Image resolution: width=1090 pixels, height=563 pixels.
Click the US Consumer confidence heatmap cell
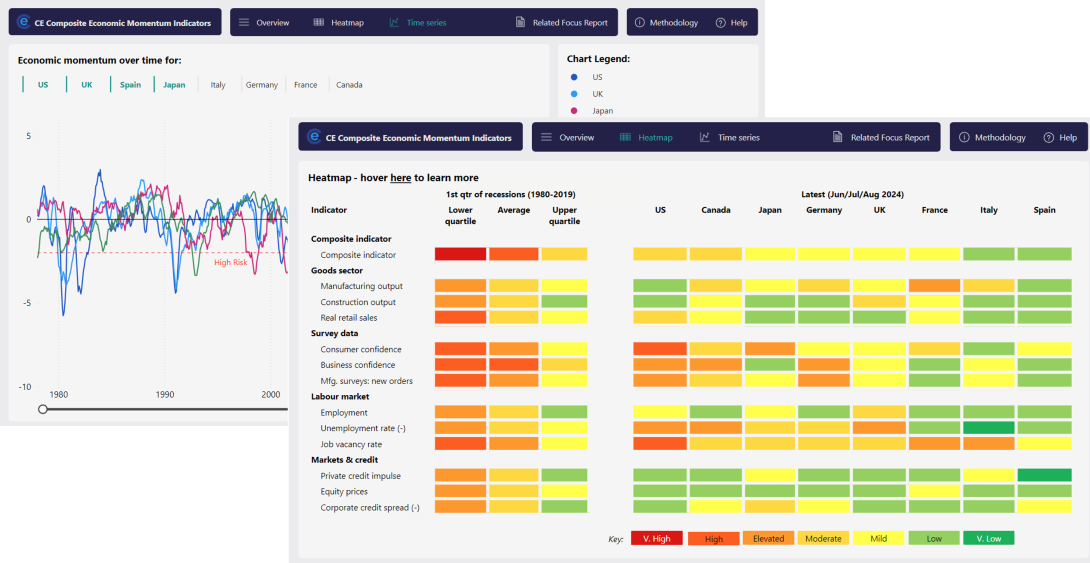(660, 349)
